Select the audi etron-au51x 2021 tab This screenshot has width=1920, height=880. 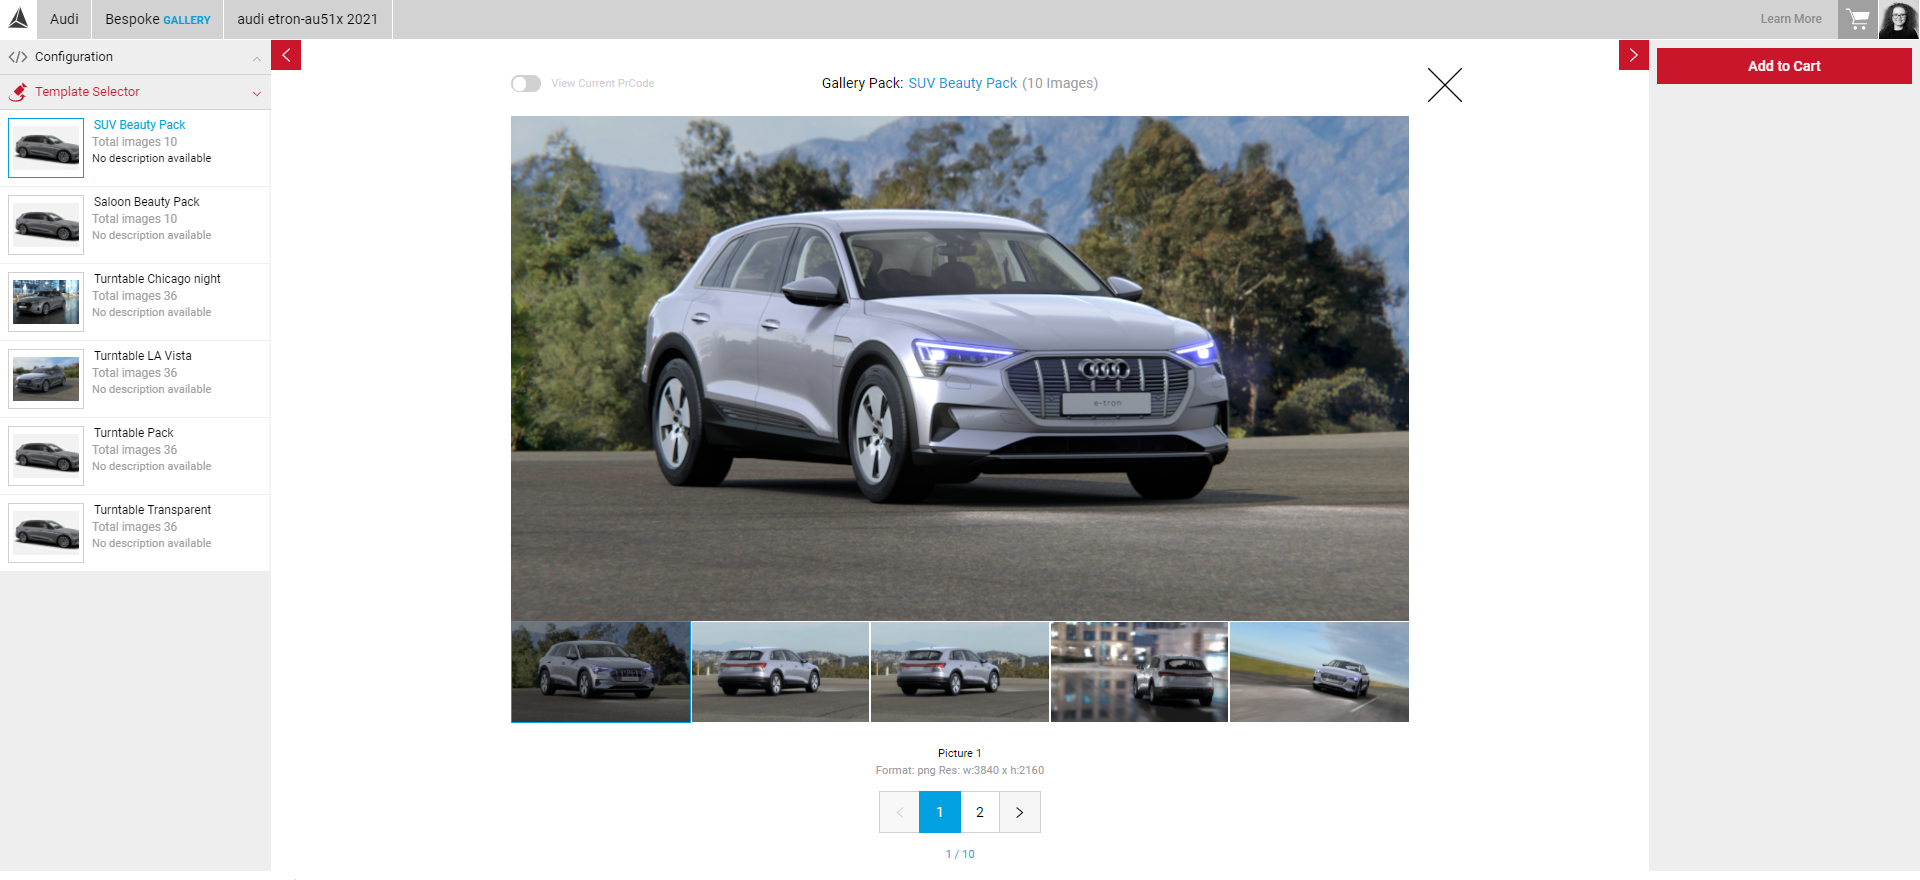point(308,19)
